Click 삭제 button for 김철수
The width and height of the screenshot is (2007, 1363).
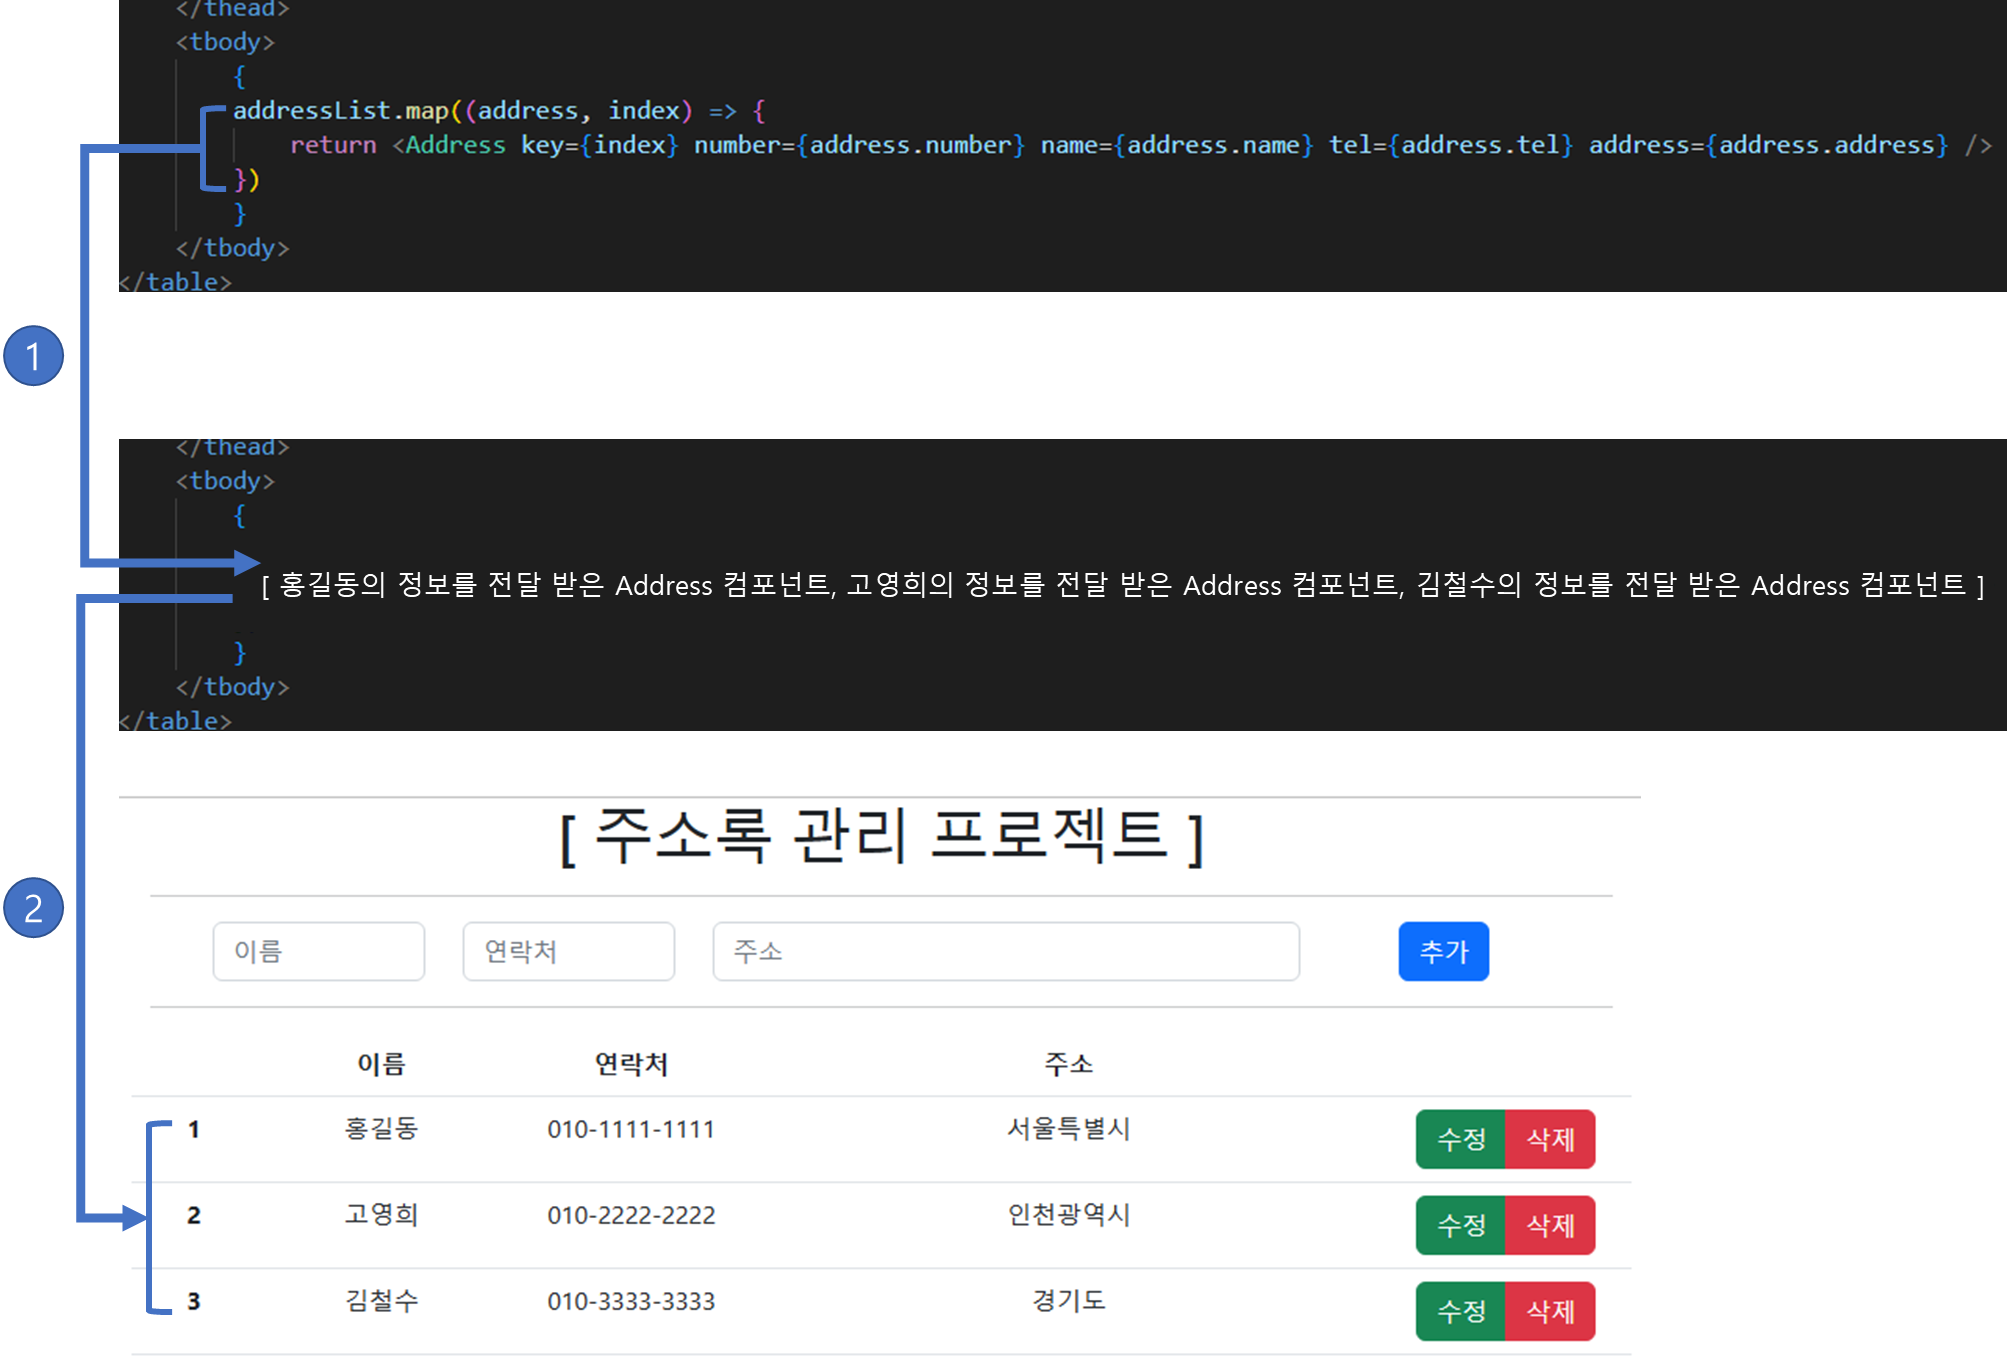[1550, 1311]
